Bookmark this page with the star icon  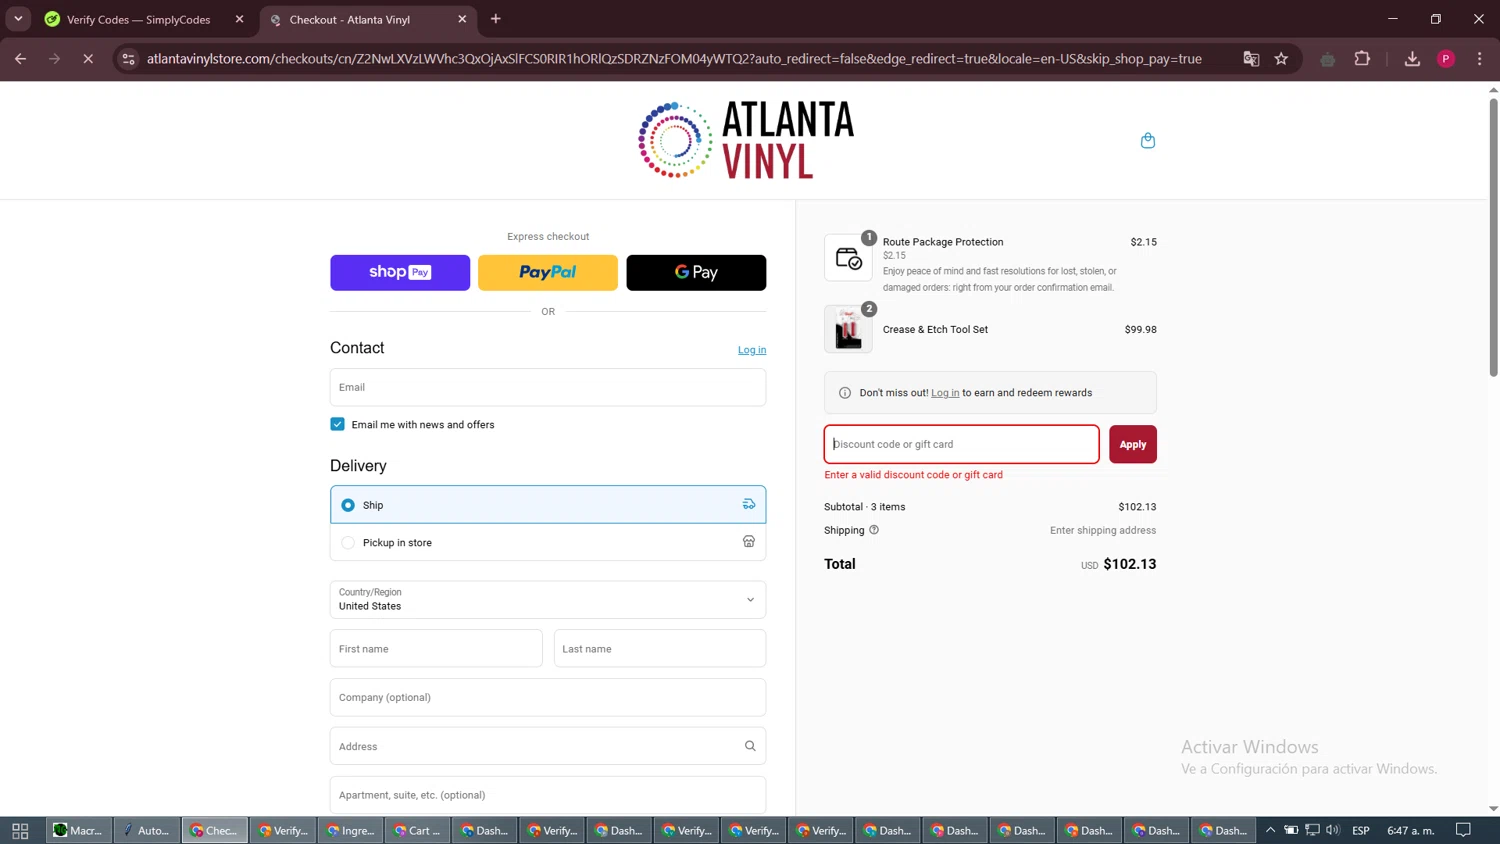click(1281, 59)
